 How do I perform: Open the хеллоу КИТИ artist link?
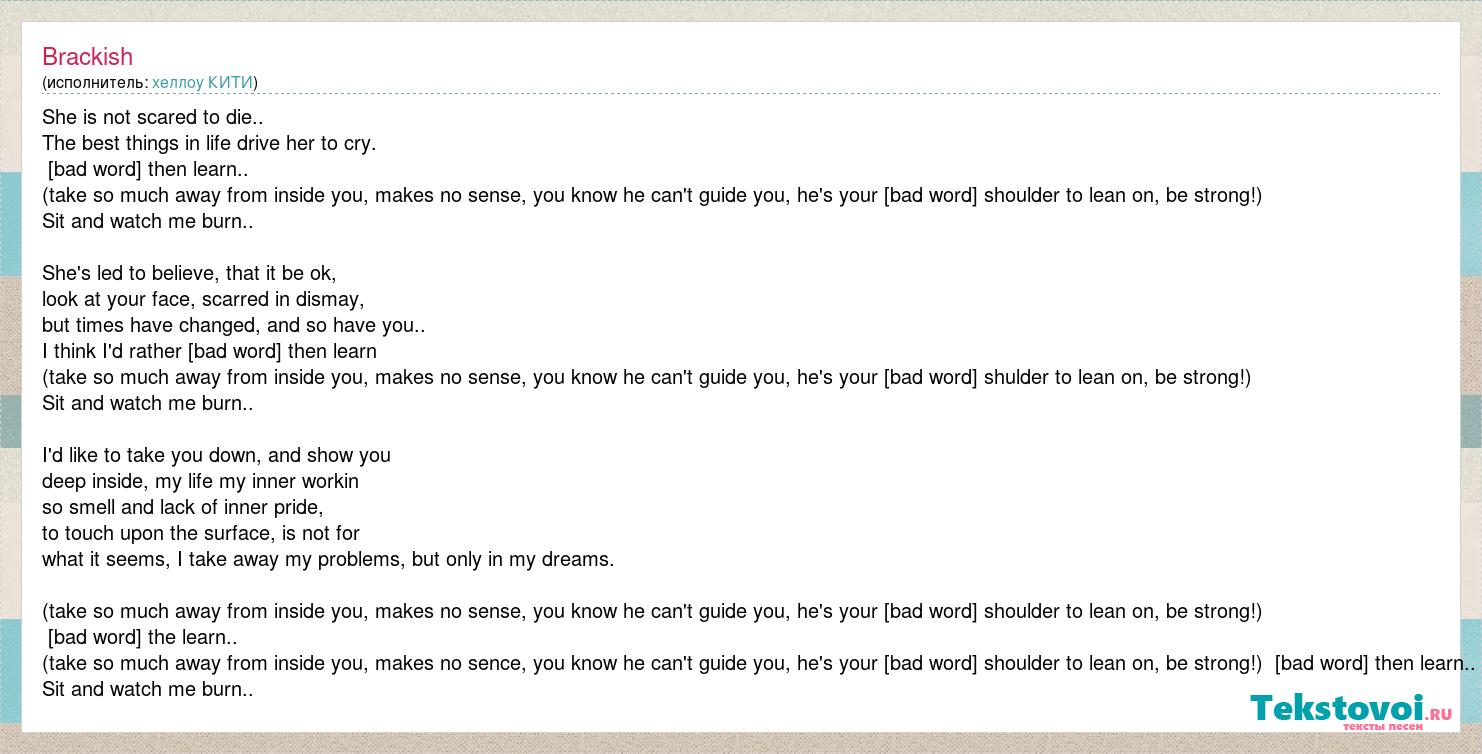(203, 82)
